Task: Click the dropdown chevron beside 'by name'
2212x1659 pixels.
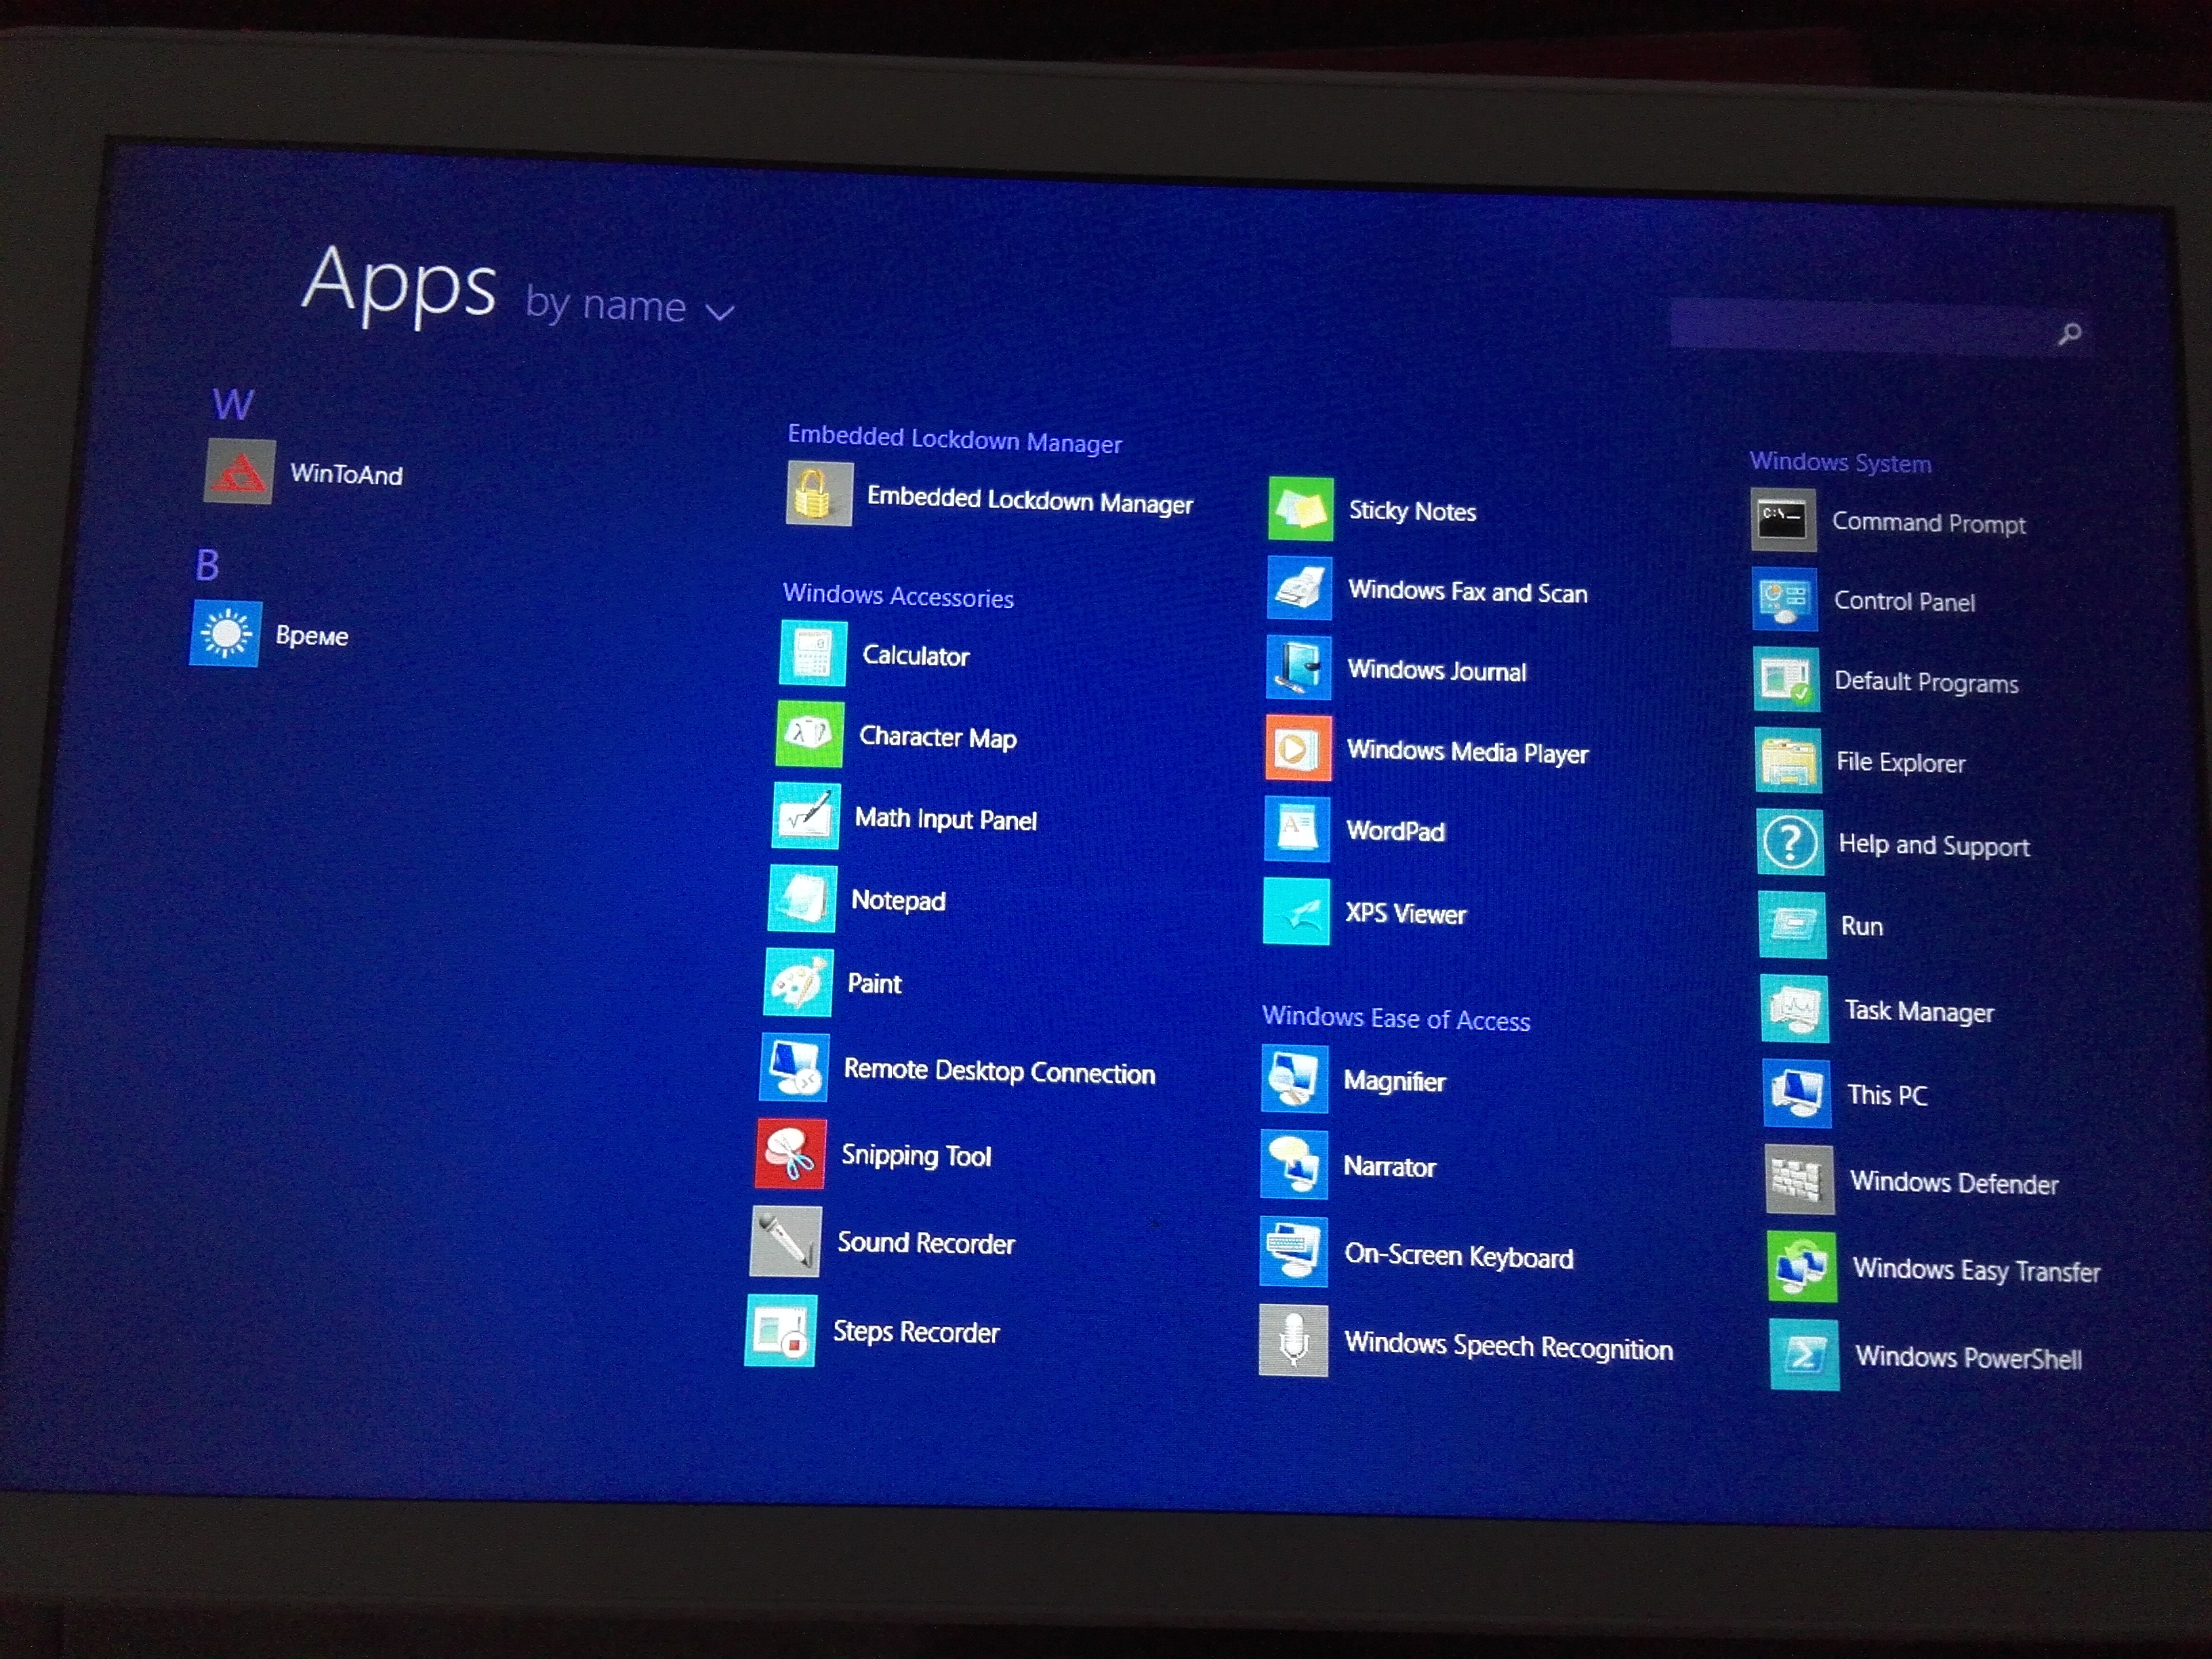Action: point(720,313)
